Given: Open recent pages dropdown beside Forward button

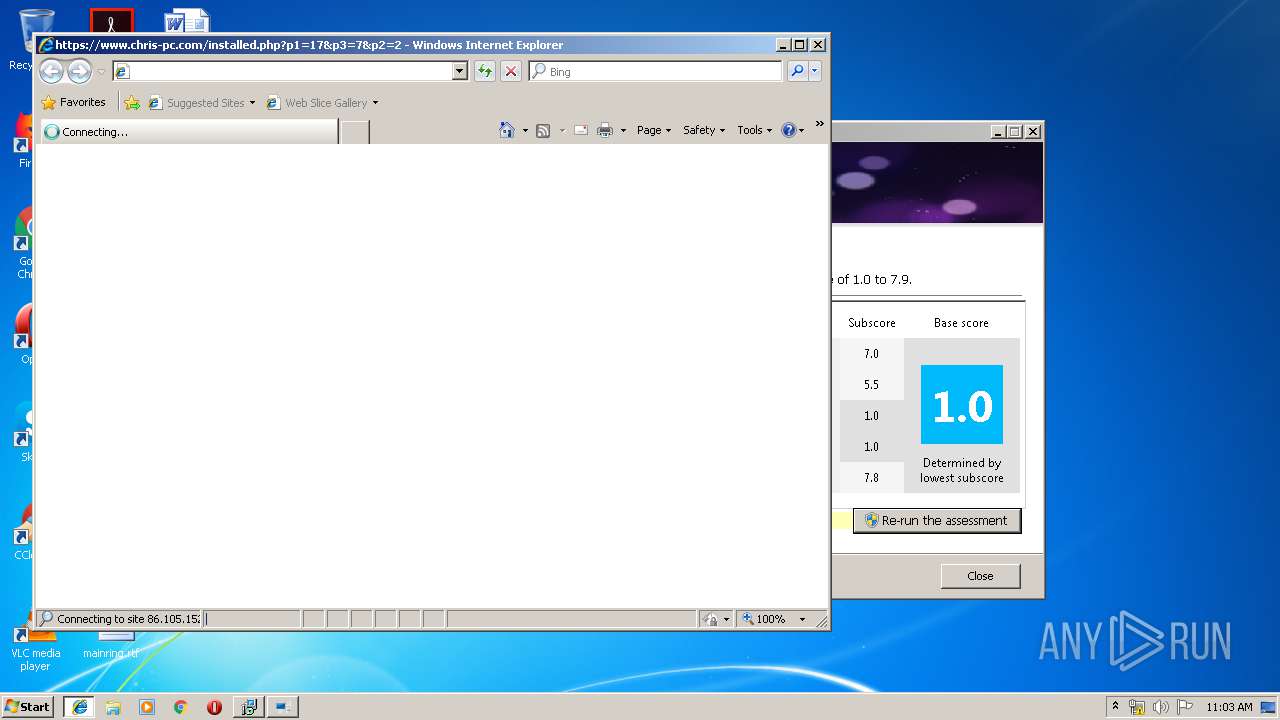Looking at the screenshot, I should point(101,72).
